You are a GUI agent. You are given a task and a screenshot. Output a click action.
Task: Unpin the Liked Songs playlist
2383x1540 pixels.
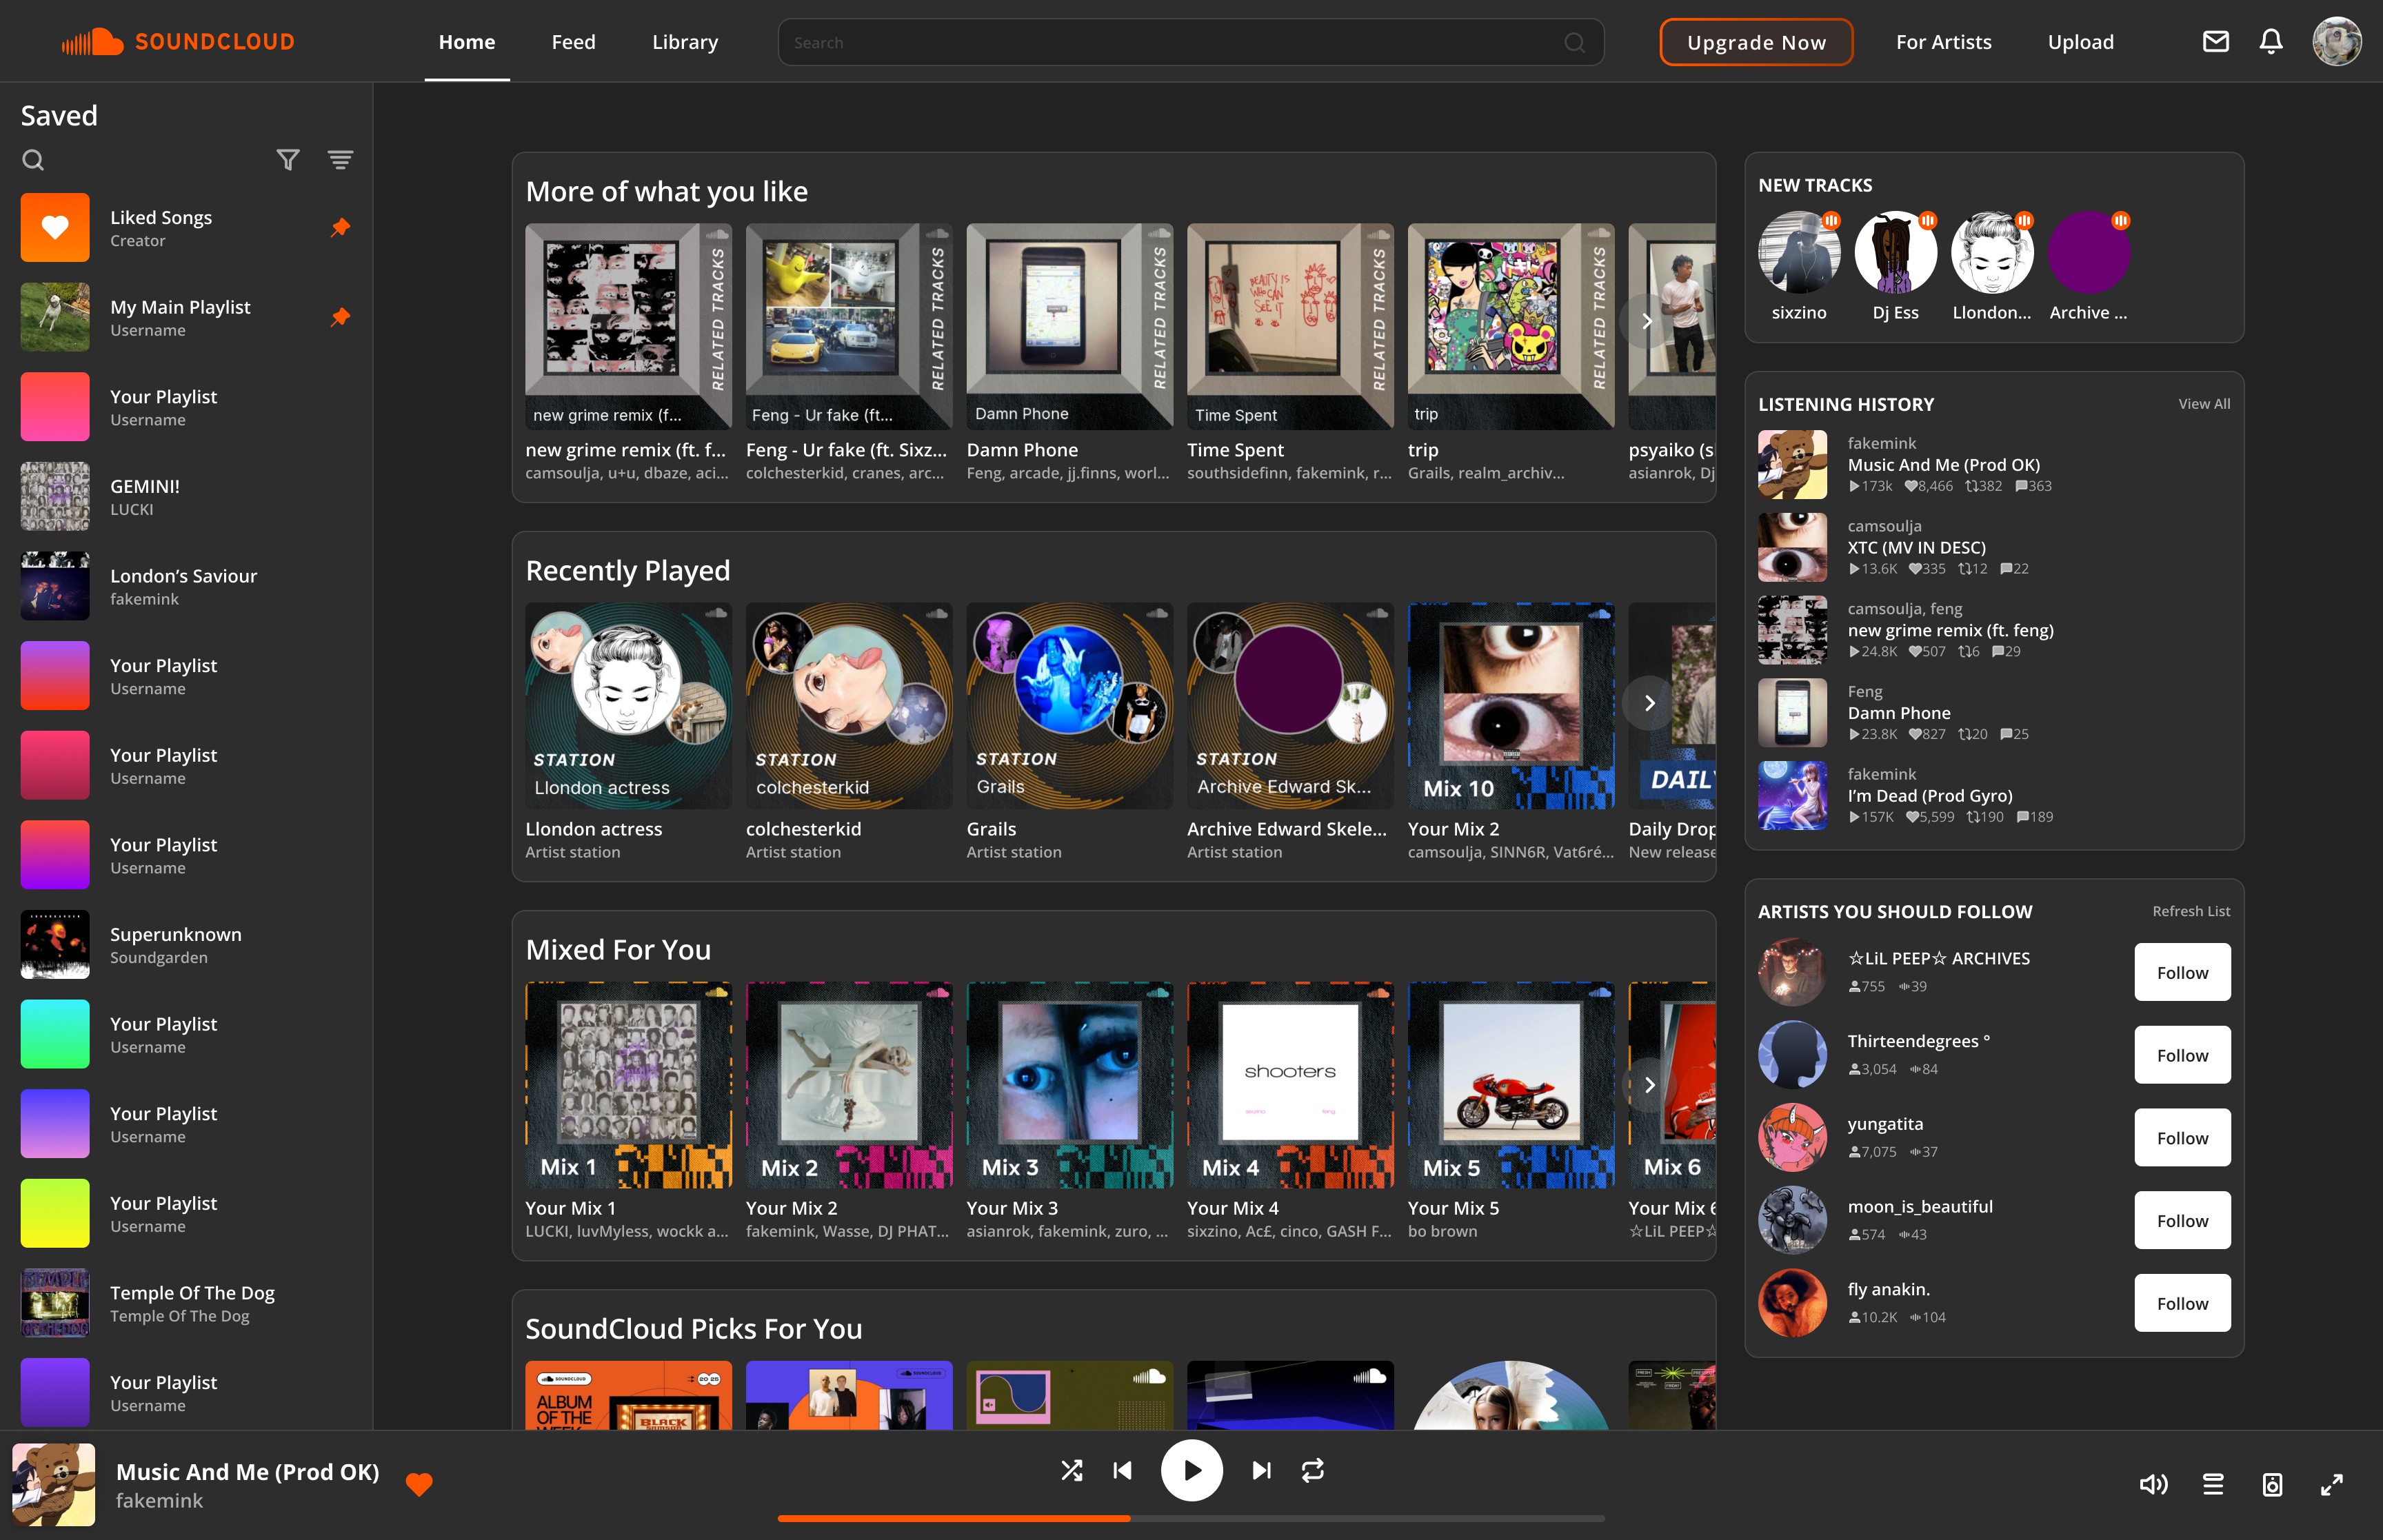pos(340,228)
